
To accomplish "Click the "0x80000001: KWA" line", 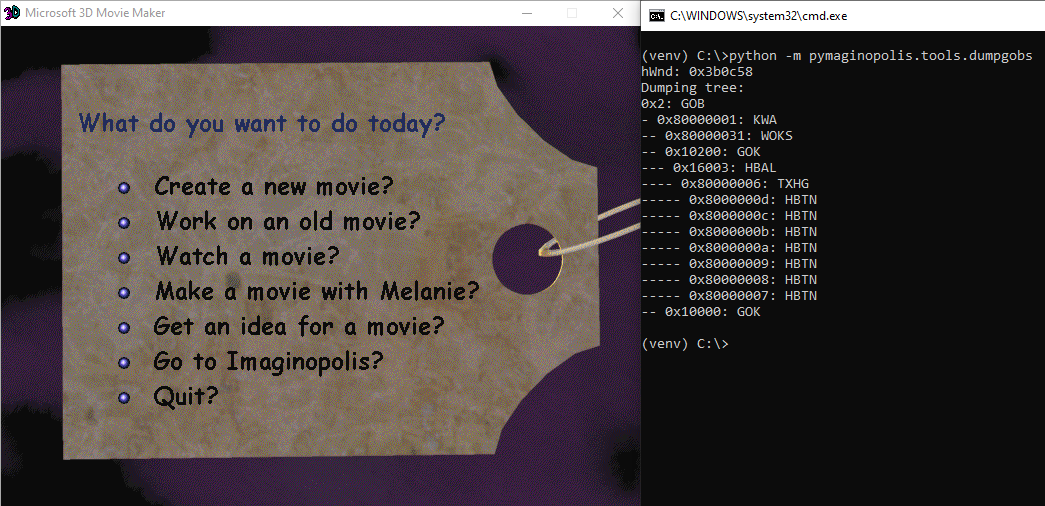I will click(x=708, y=120).
